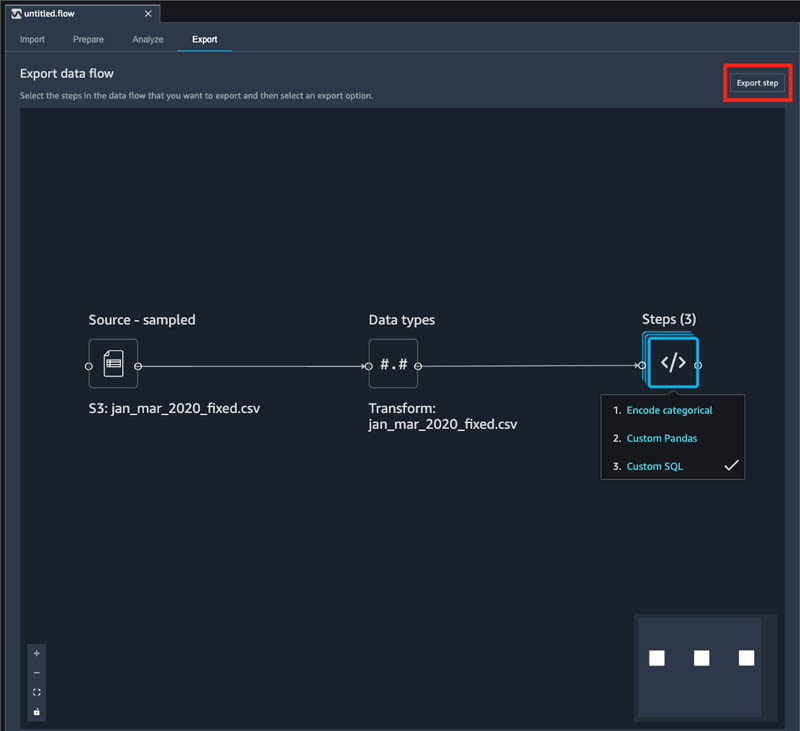Screen dimensions: 800x731
Task: Click the Data types input connector
Action: coord(368,366)
